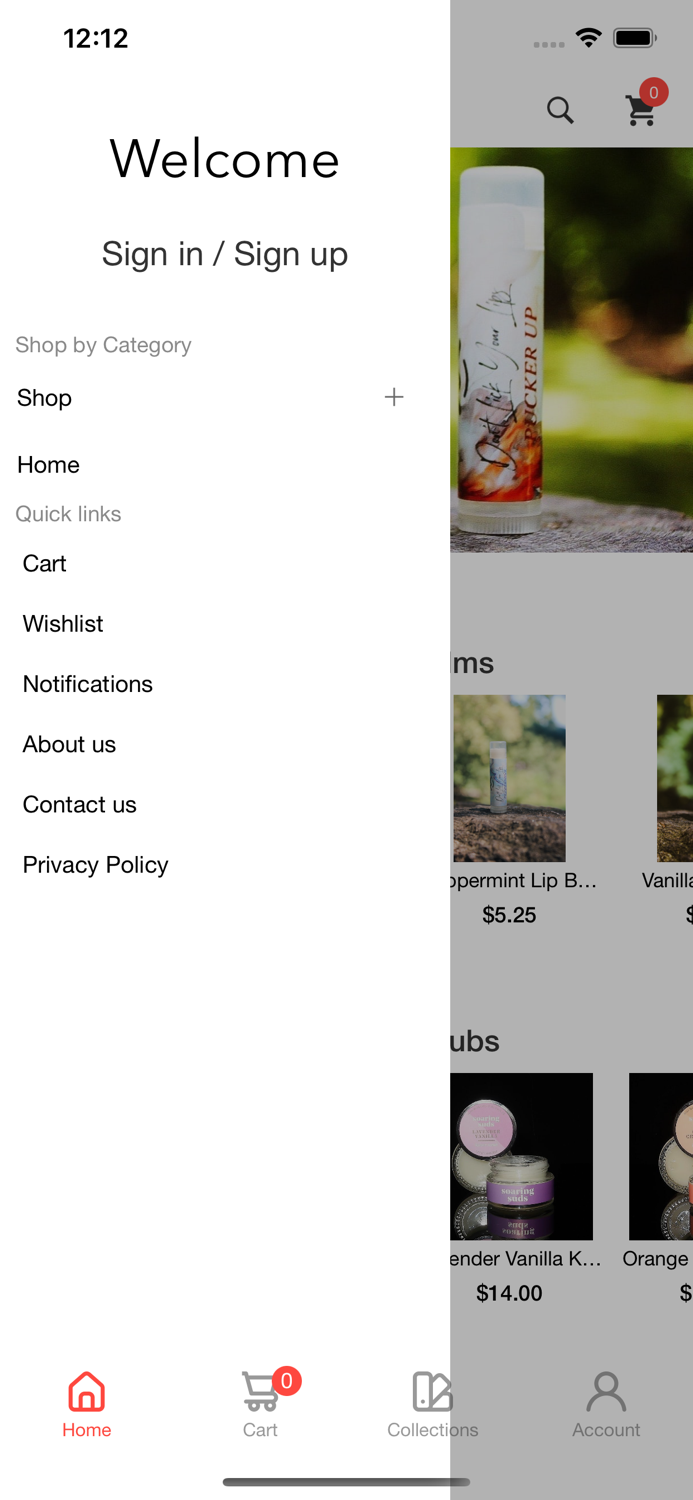The image size is (693, 1500).
Task: Open the search magnifier icon
Action: 560,110
